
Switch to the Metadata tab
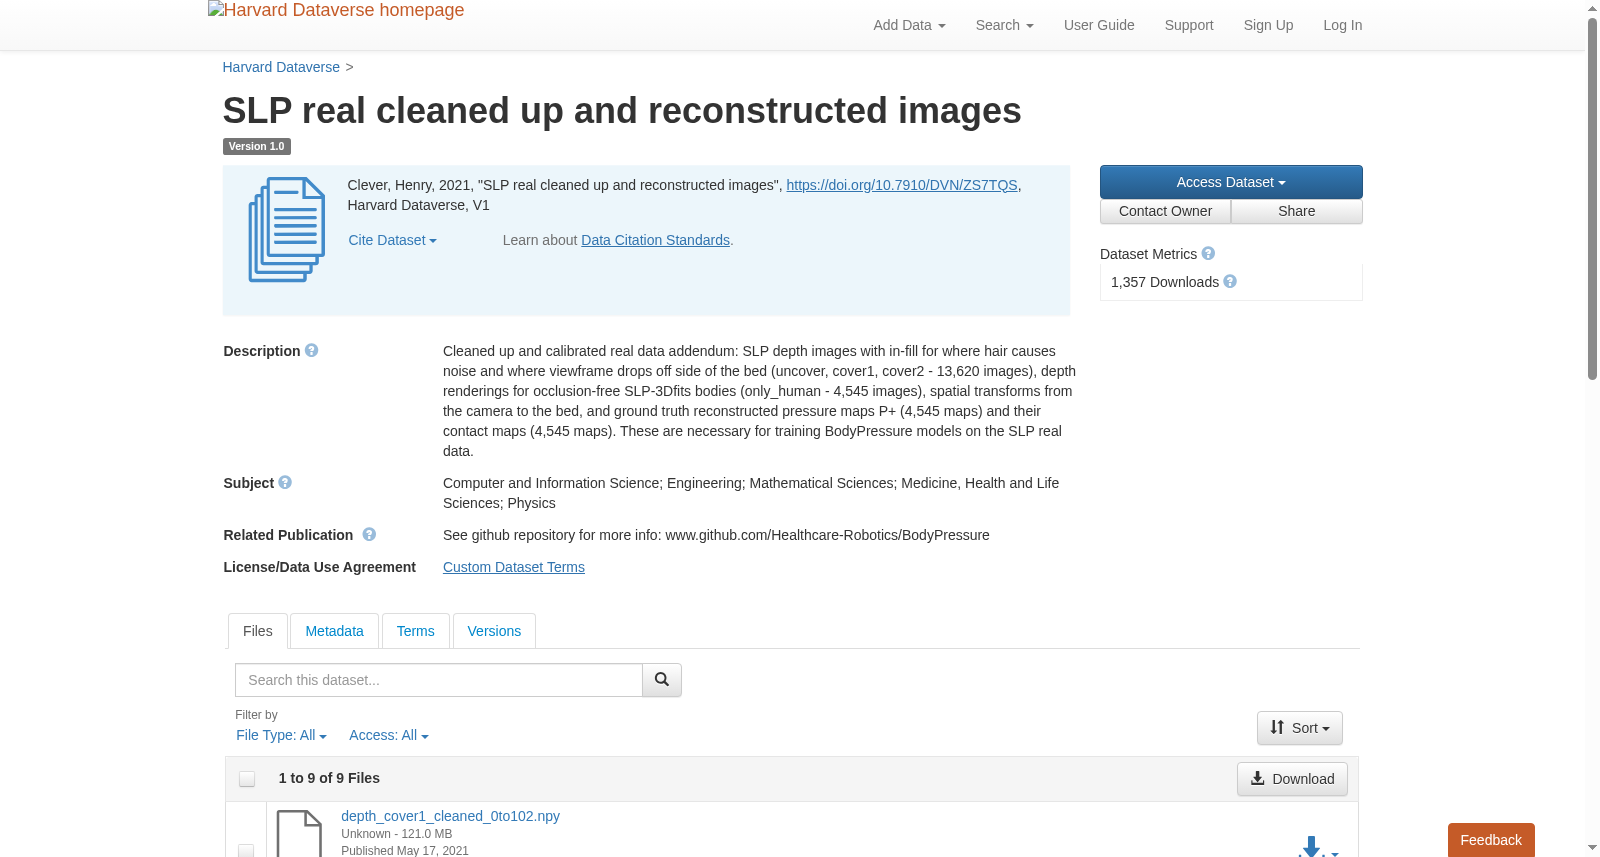point(334,631)
